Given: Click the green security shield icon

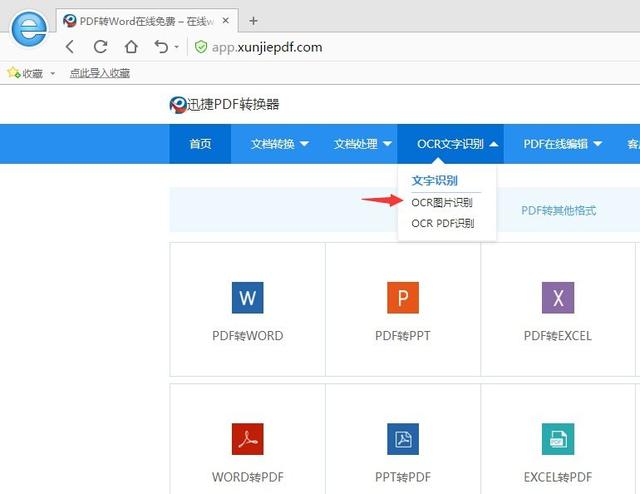Looking at the screenshot, I should click(201, 47).
